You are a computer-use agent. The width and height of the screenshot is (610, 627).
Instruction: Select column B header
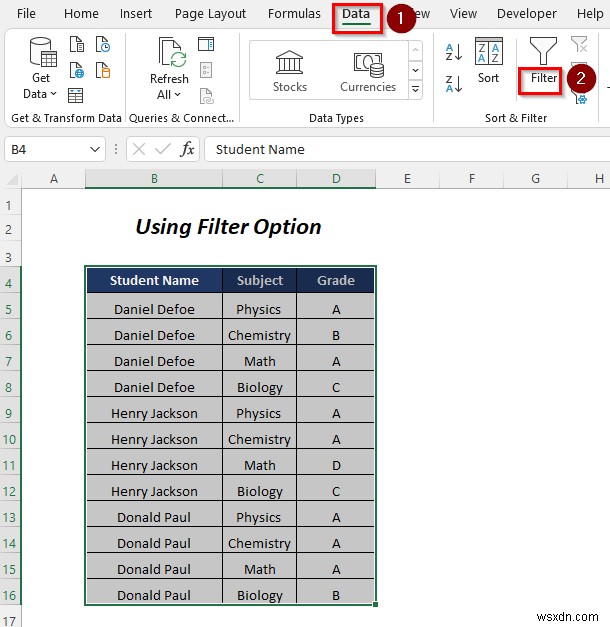tap(154, 179)
